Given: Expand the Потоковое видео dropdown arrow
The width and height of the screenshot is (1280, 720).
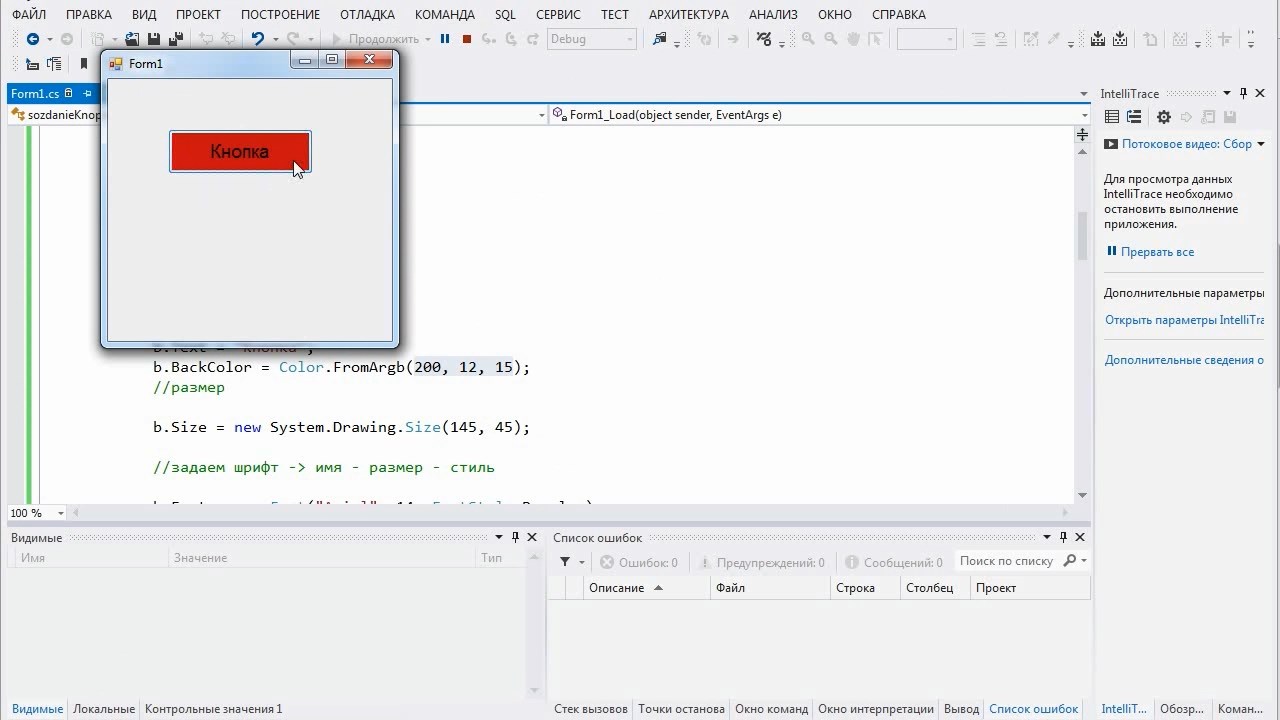Looking at the screenshot, I should click(x=1260, y=144).
